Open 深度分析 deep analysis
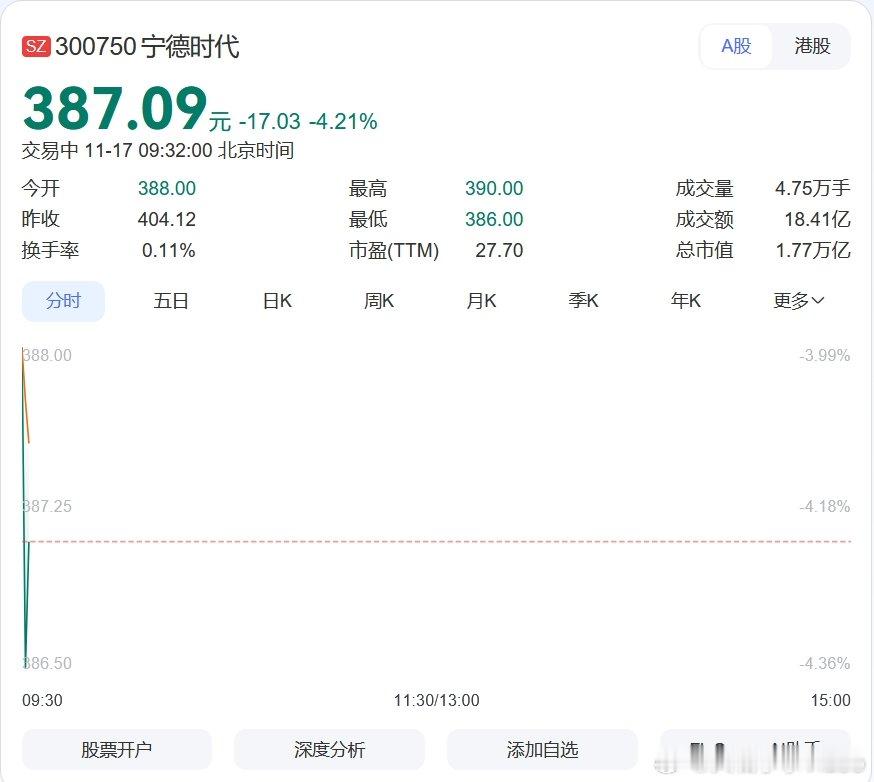Image resolution: width=874 pixels, height=782 pixels. (328, 749)
